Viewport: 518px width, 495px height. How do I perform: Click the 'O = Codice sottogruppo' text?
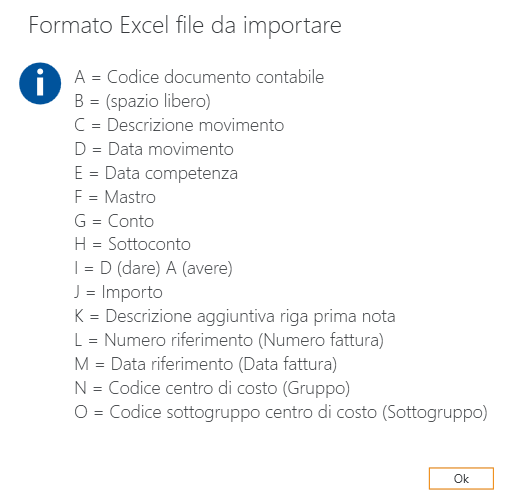pos(167,412)
